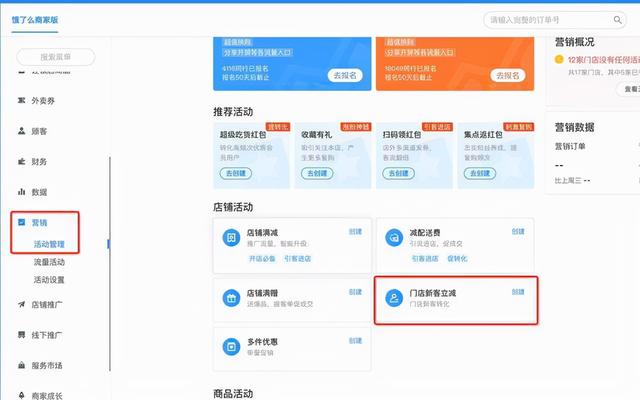Viewport: 640px width, 400px height.
Task: Select 商家成长 in the sidebar menu
Action: coord(47,396)
